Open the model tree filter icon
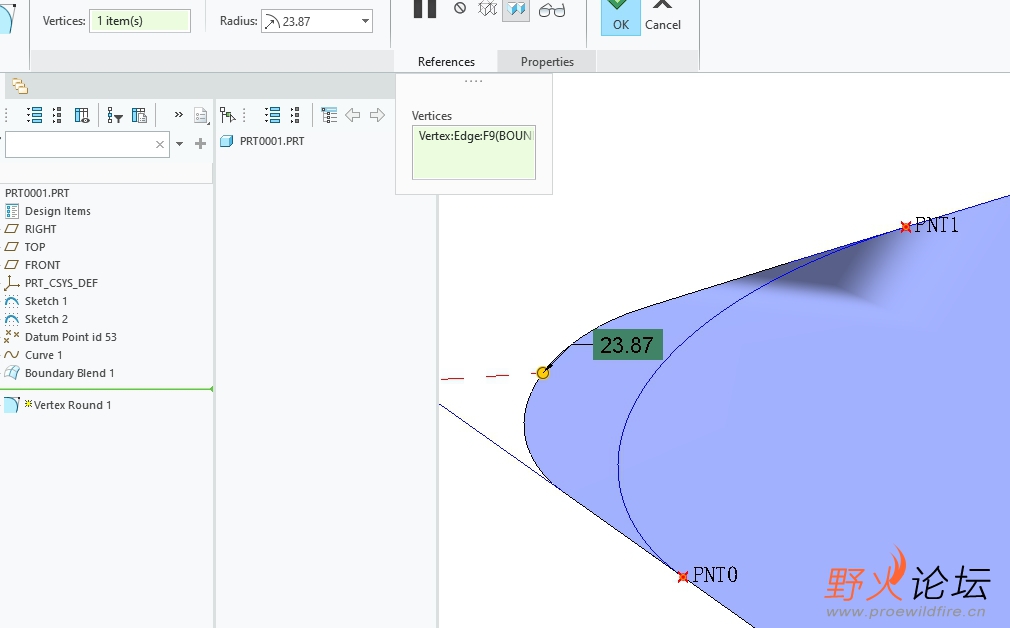1010x628 pixels. tap(115, 115)
